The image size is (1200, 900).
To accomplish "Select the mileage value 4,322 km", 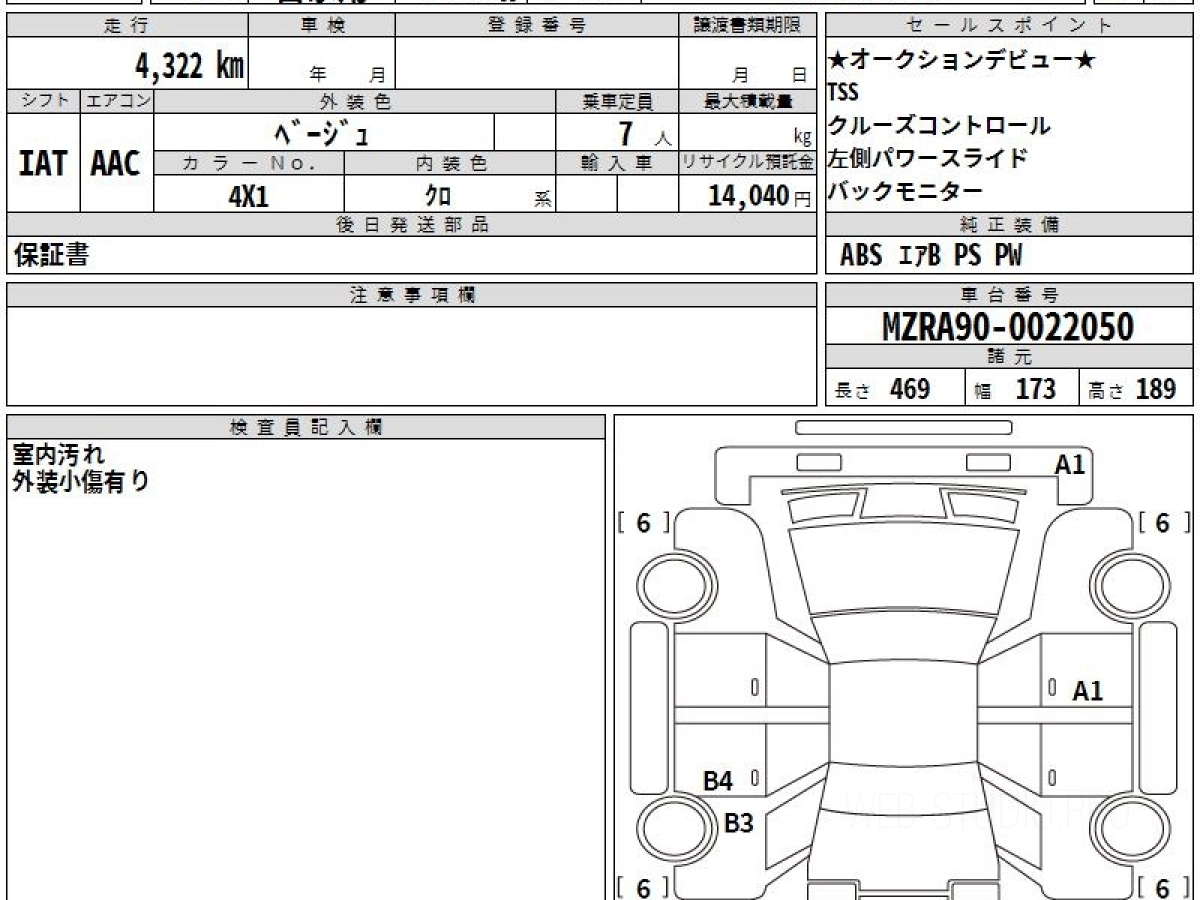I will pyautogui.click(x=189, y=66).
